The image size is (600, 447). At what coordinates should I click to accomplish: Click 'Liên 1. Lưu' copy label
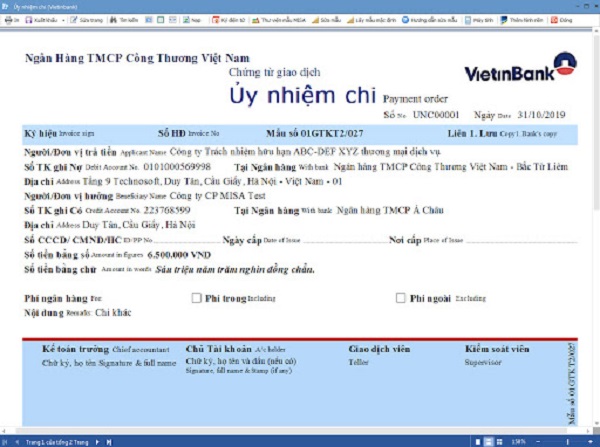tap(472, 134)
